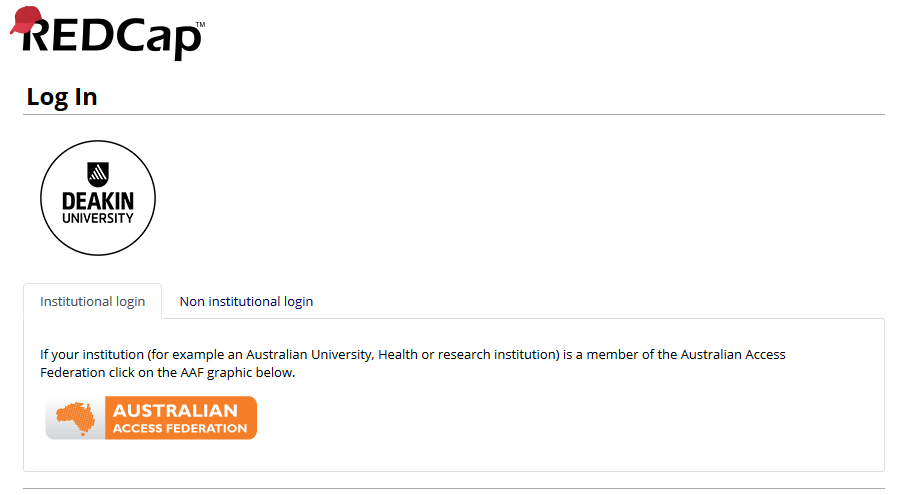904x495 pixels.
Task: Switch to the Non institutional login tab
Action: (x=246, y=301)
